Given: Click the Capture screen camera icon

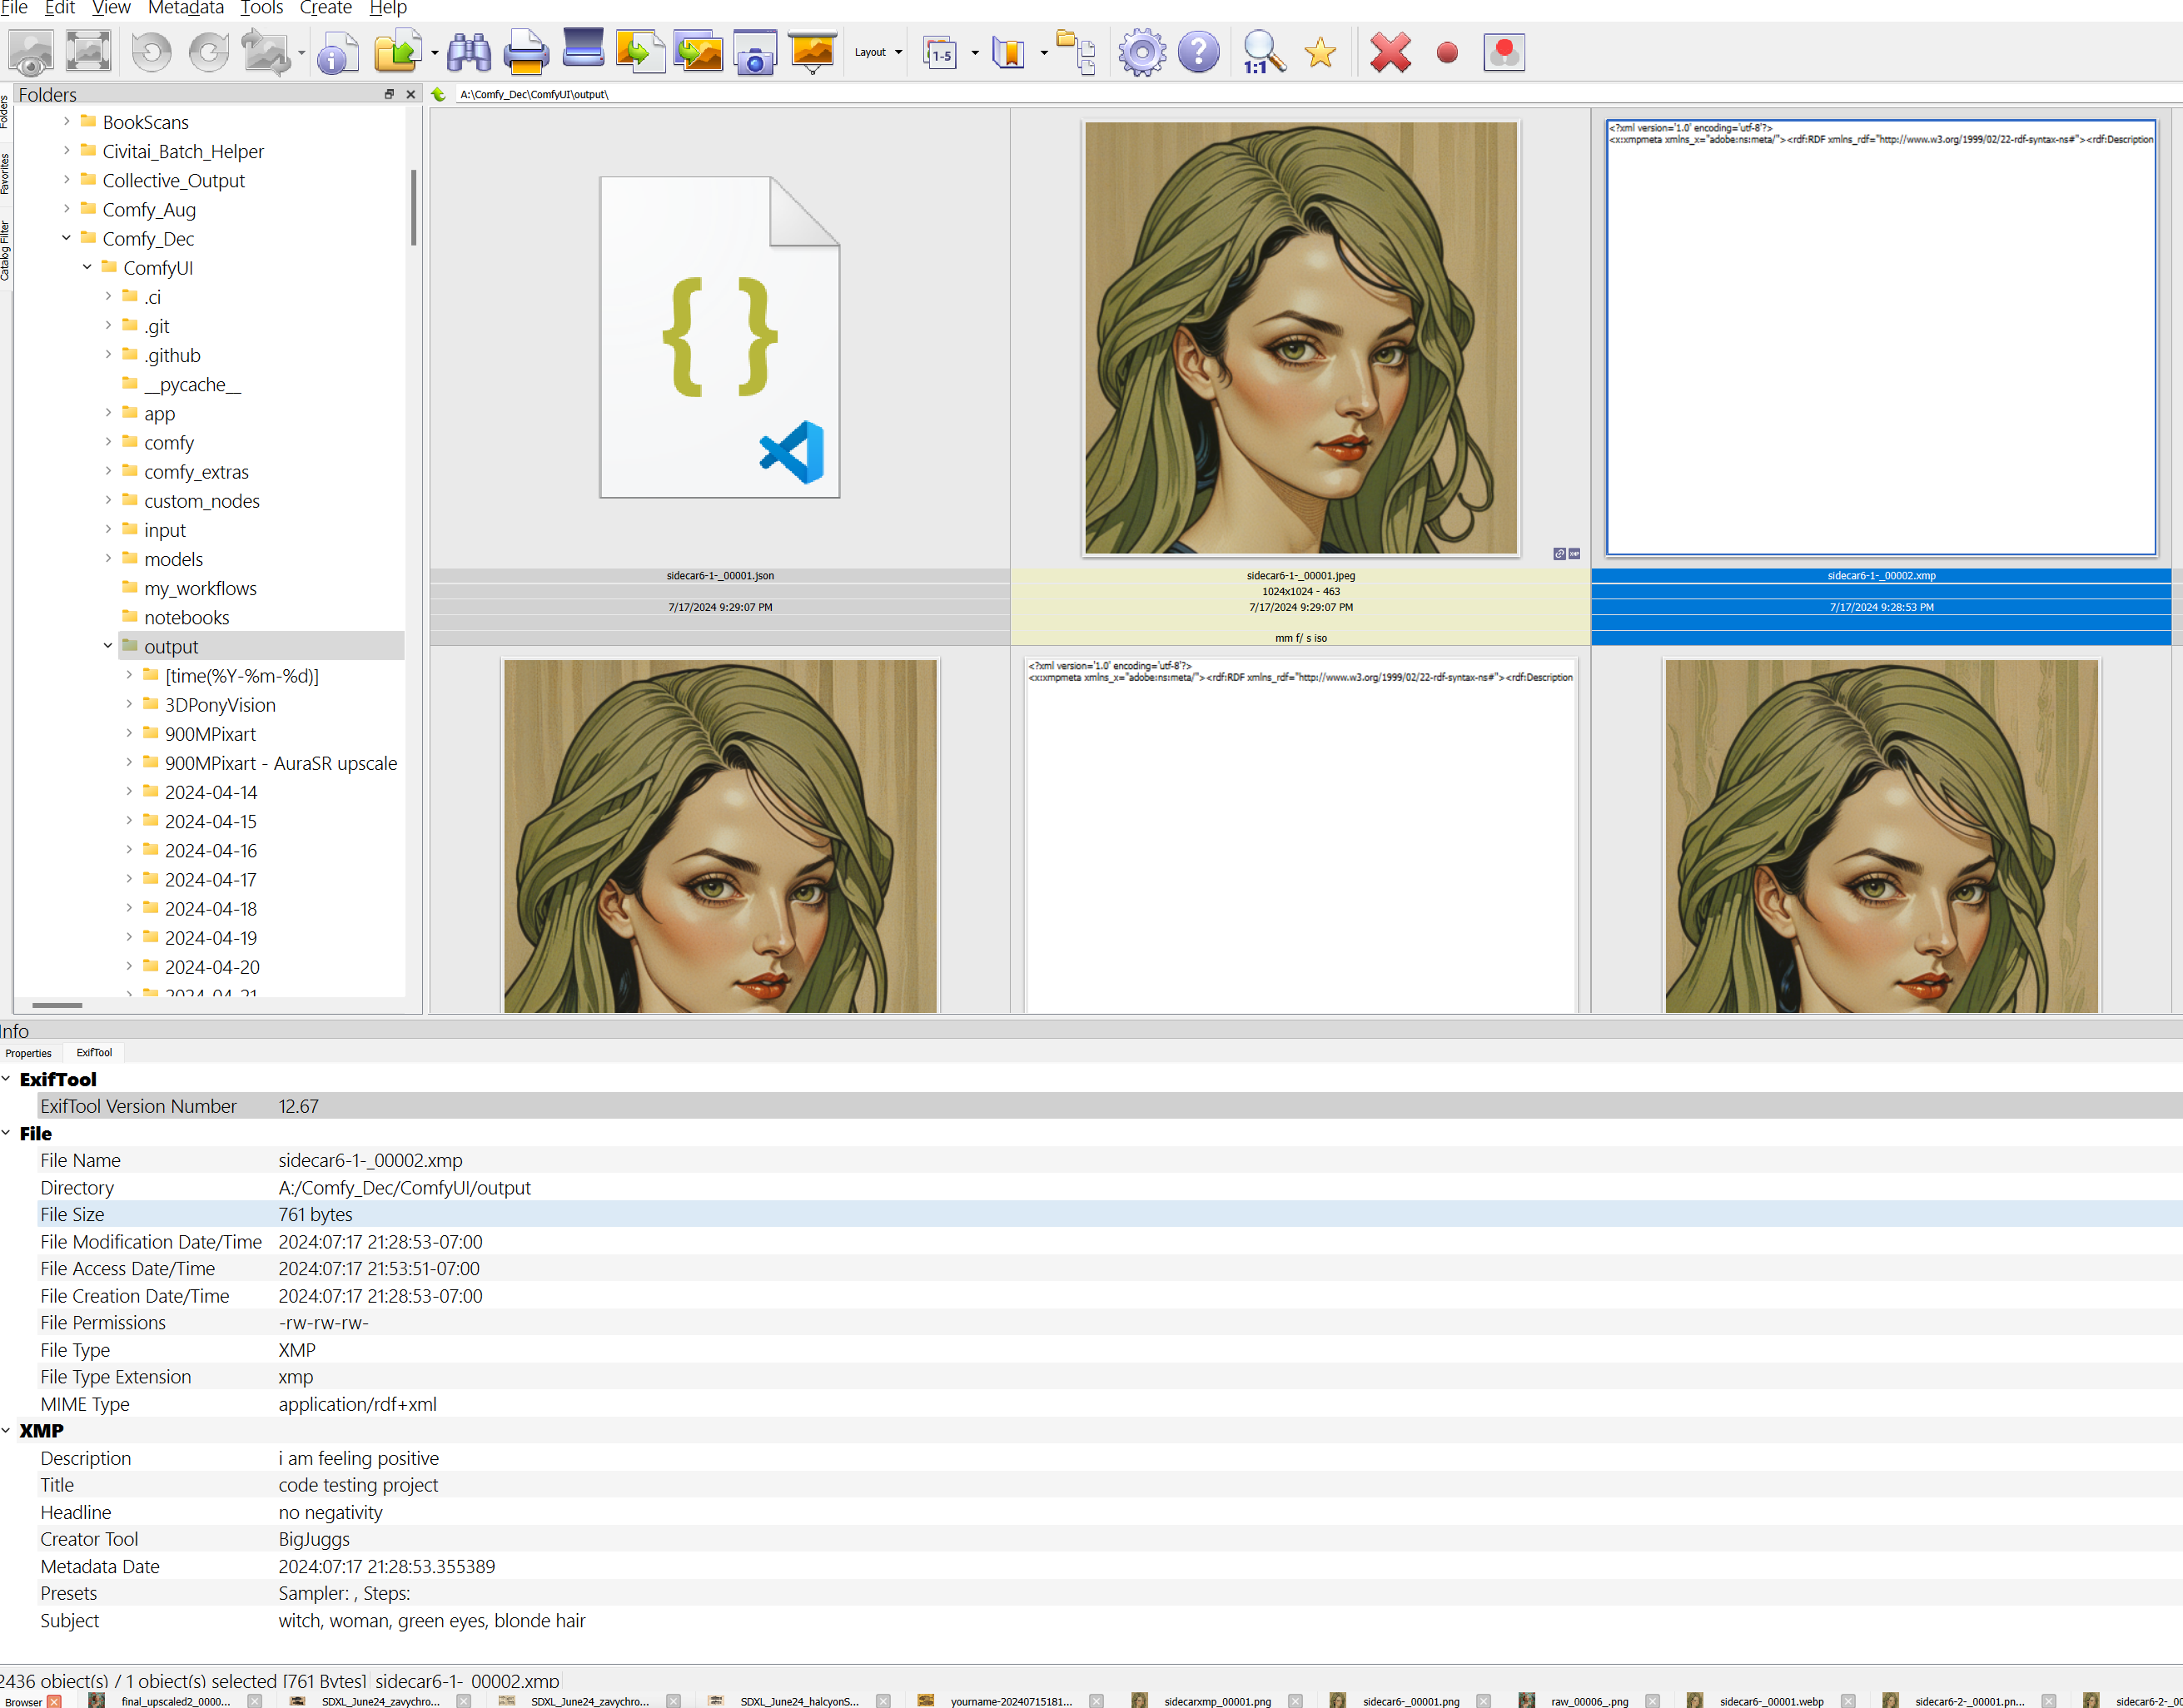Looking at the screenshot, I should pyautogui.click(x=755, y=52).
